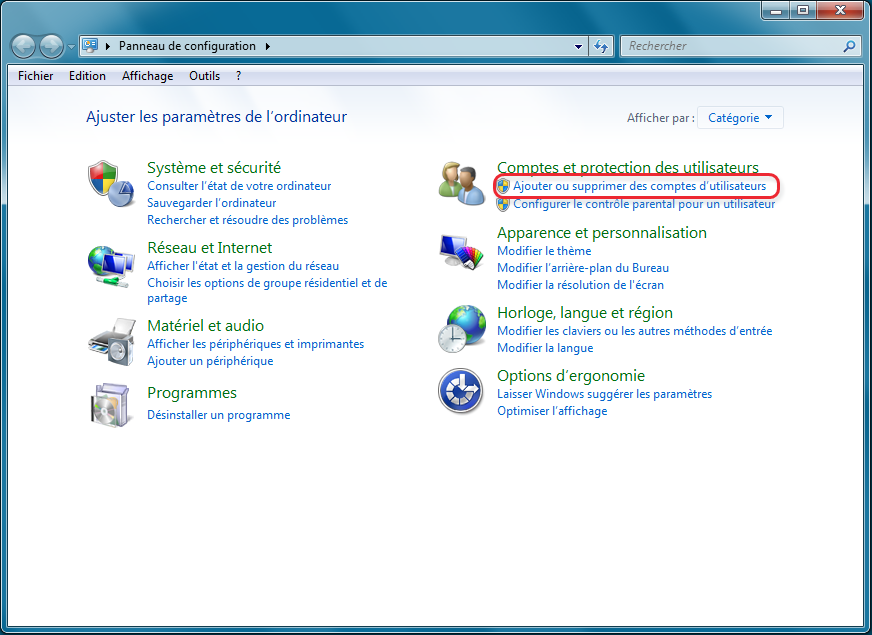Click Modifier l'arrière-plan du Bureau

coord(583,268)
